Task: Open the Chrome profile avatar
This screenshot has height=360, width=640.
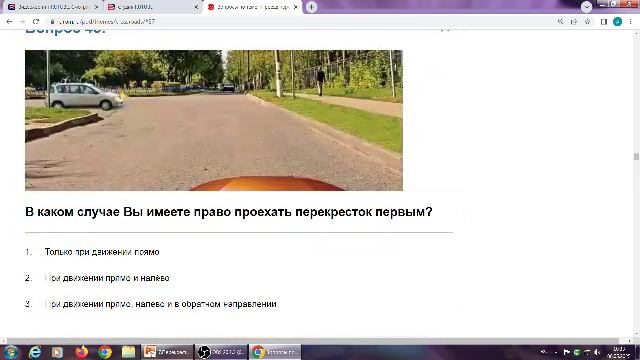Action: [x=617, y=22]
